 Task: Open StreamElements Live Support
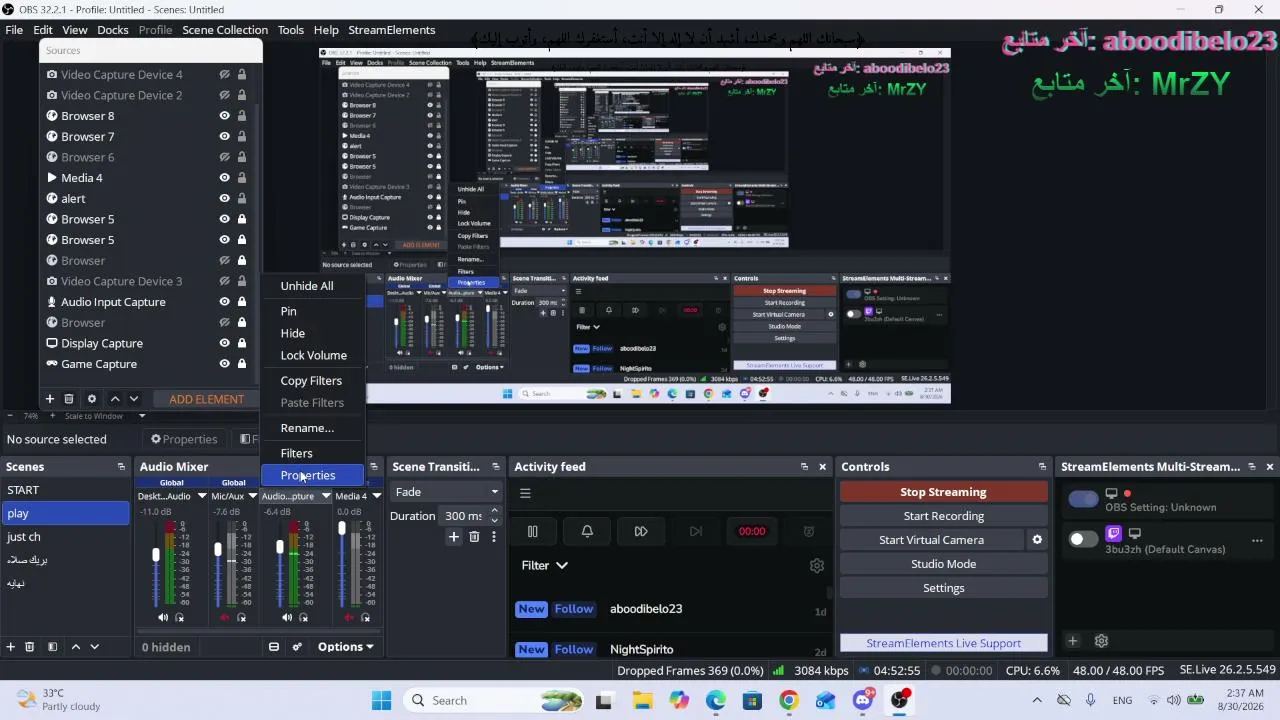[943, 643]
